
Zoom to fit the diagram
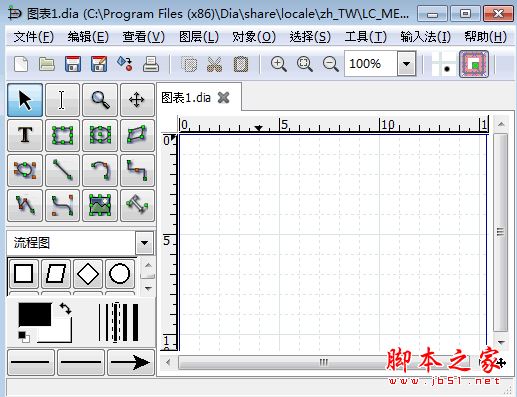pos(305,64)
